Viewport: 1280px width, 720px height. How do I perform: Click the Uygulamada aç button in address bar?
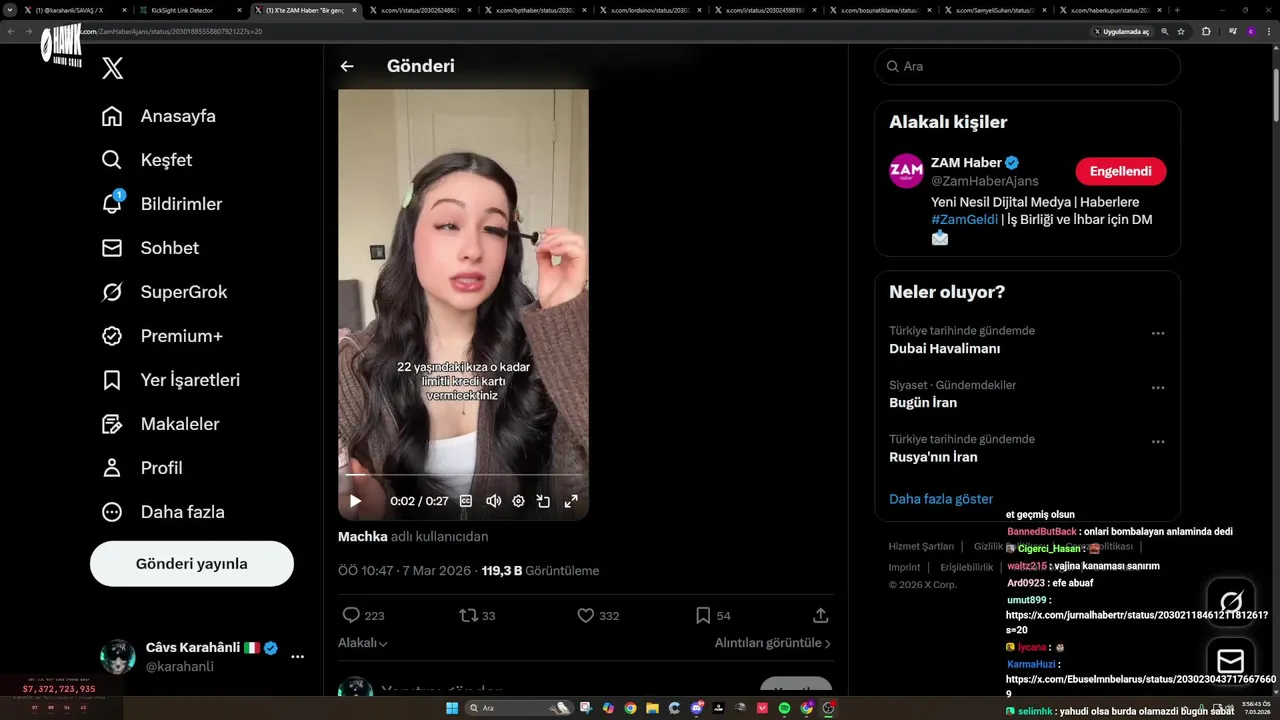click(1122, 31)
